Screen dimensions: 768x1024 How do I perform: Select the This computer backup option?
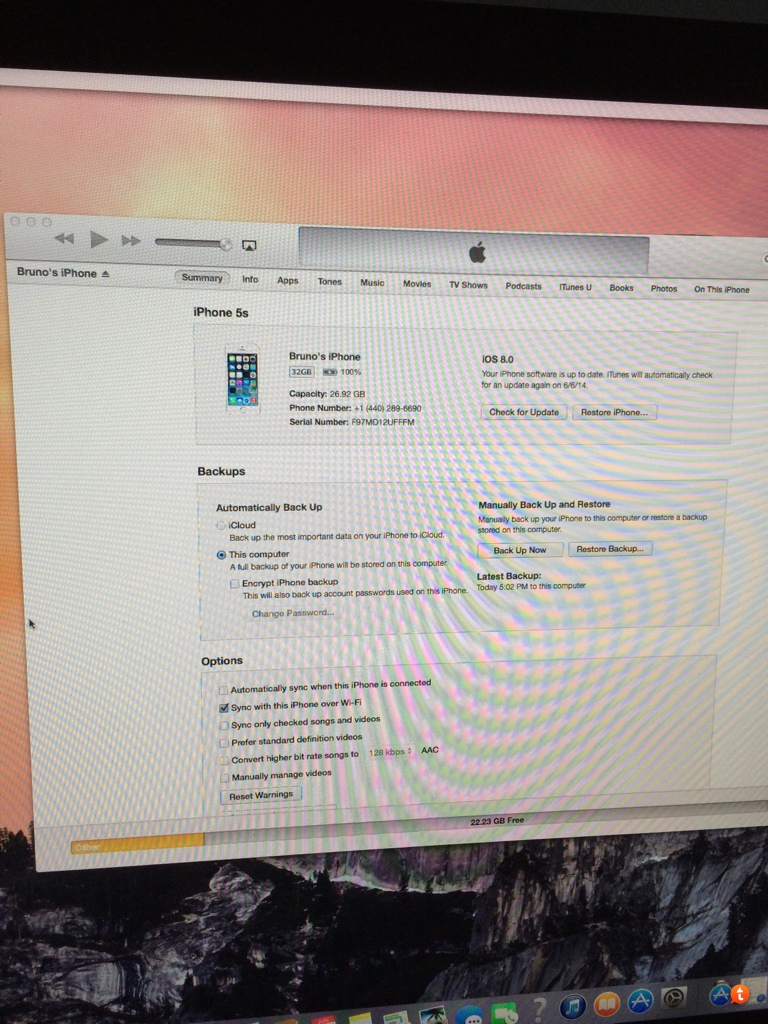pos(221,554)
